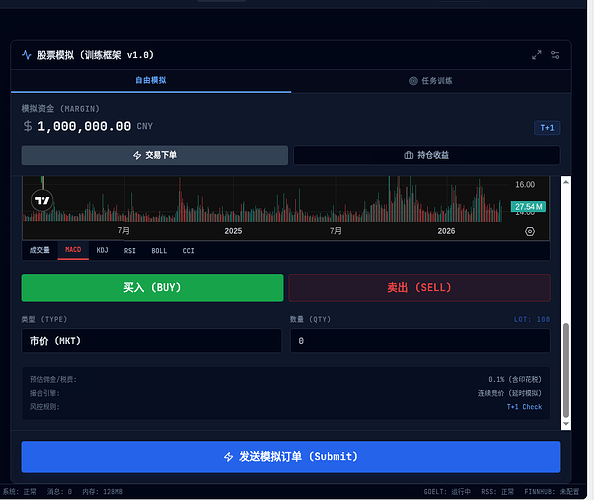Screen dimensions: 594x500
Task: Click the stock simulator pulse icon
Action: pyautogui.click(x=27, y=55)
